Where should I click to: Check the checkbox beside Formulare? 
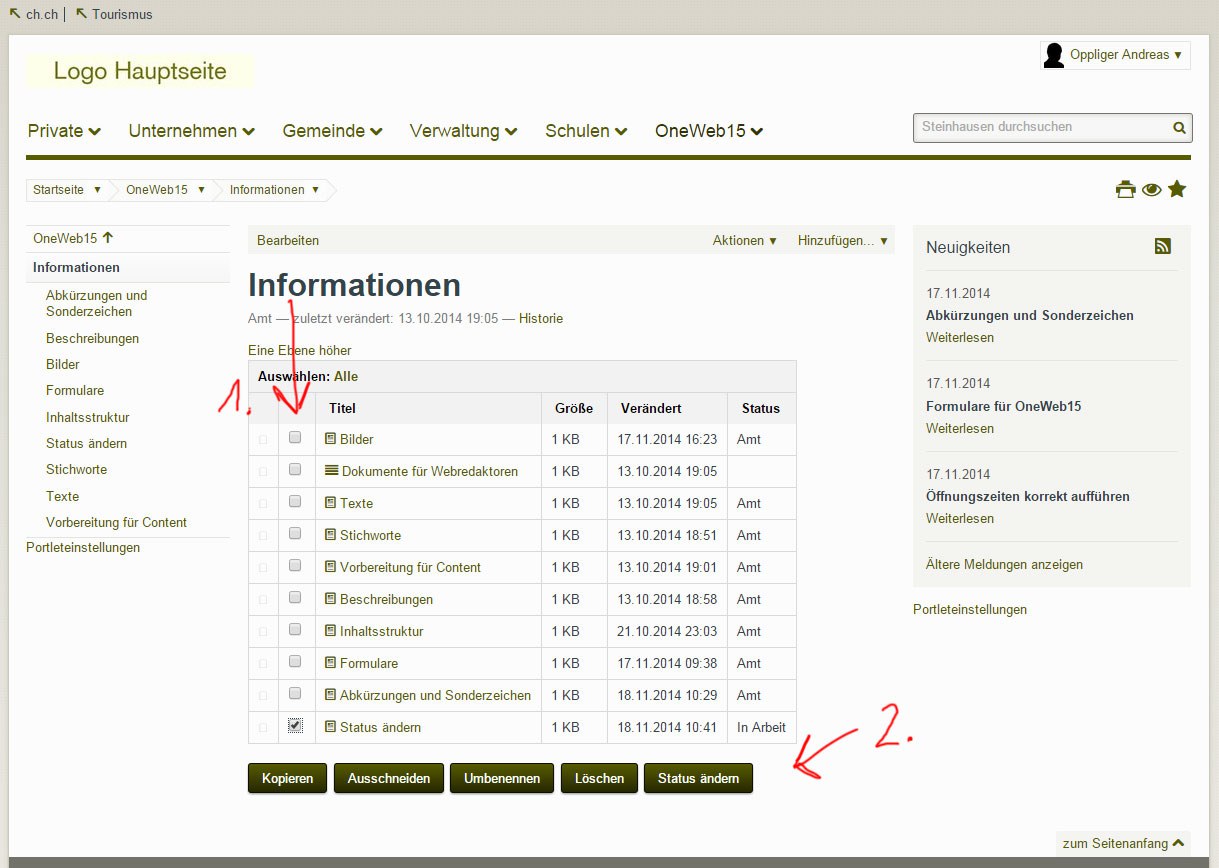coord(294,661)
